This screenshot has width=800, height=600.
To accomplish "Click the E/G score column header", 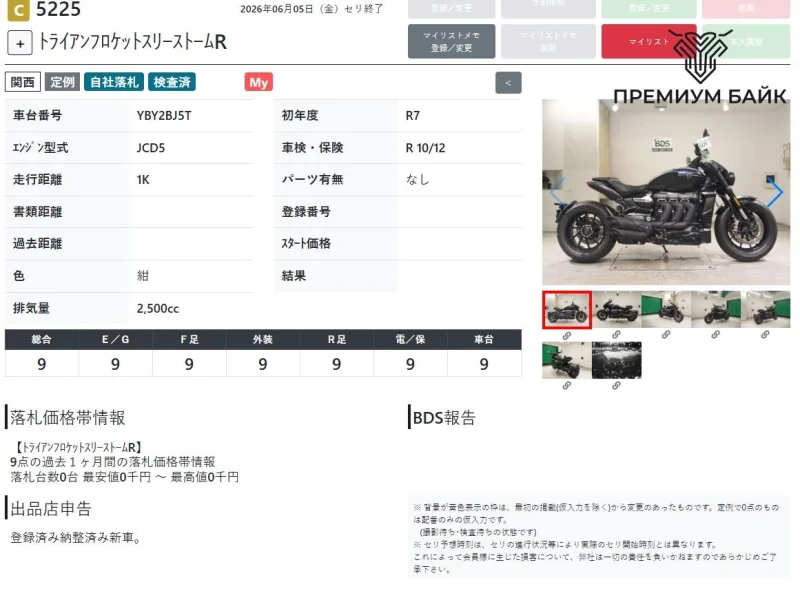I will [115, 339].
